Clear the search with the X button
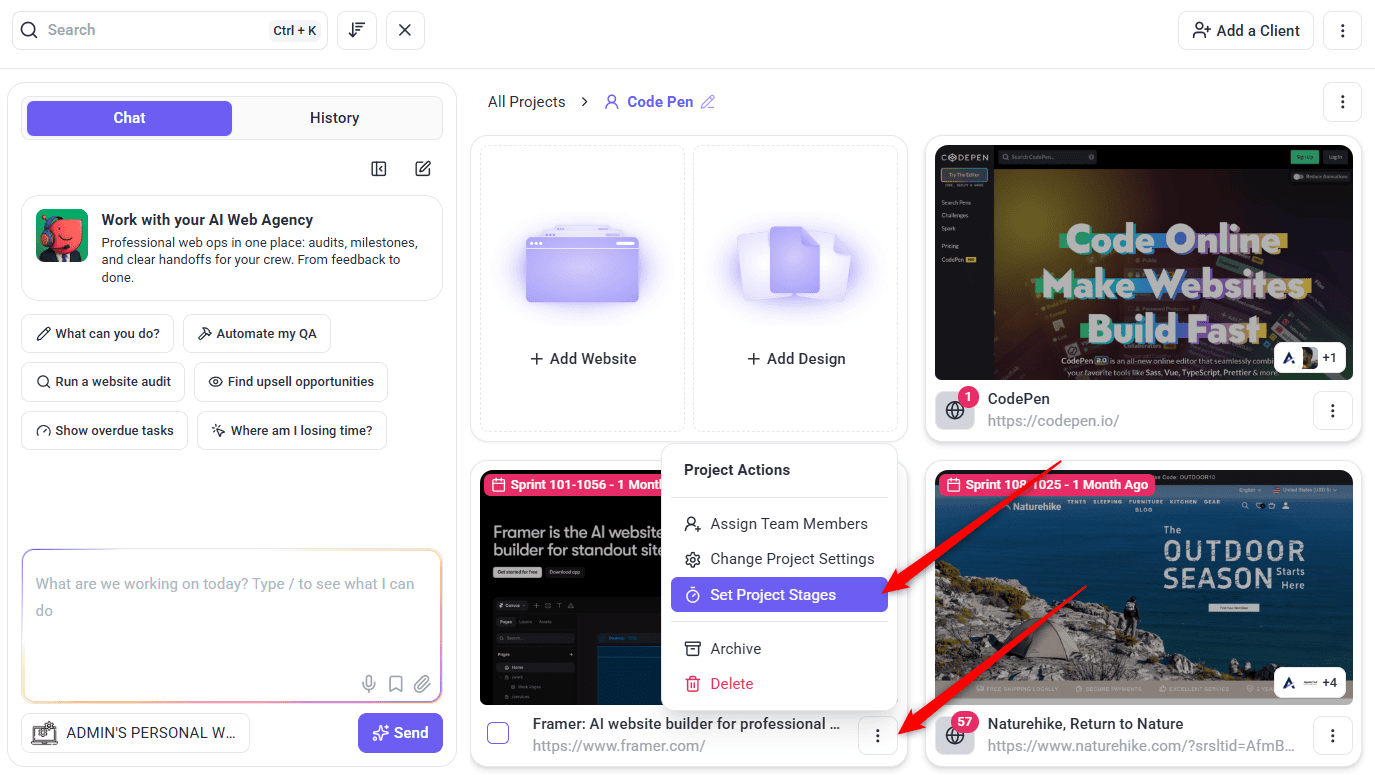 (x=405, y=30)
